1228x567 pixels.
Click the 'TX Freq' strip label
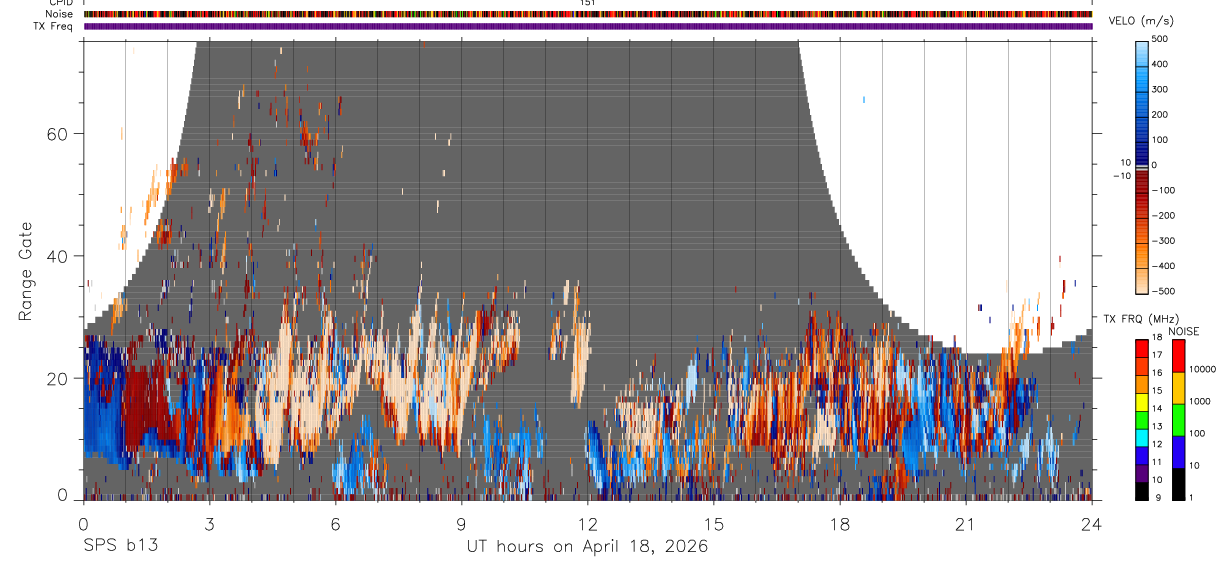point(54,26)
